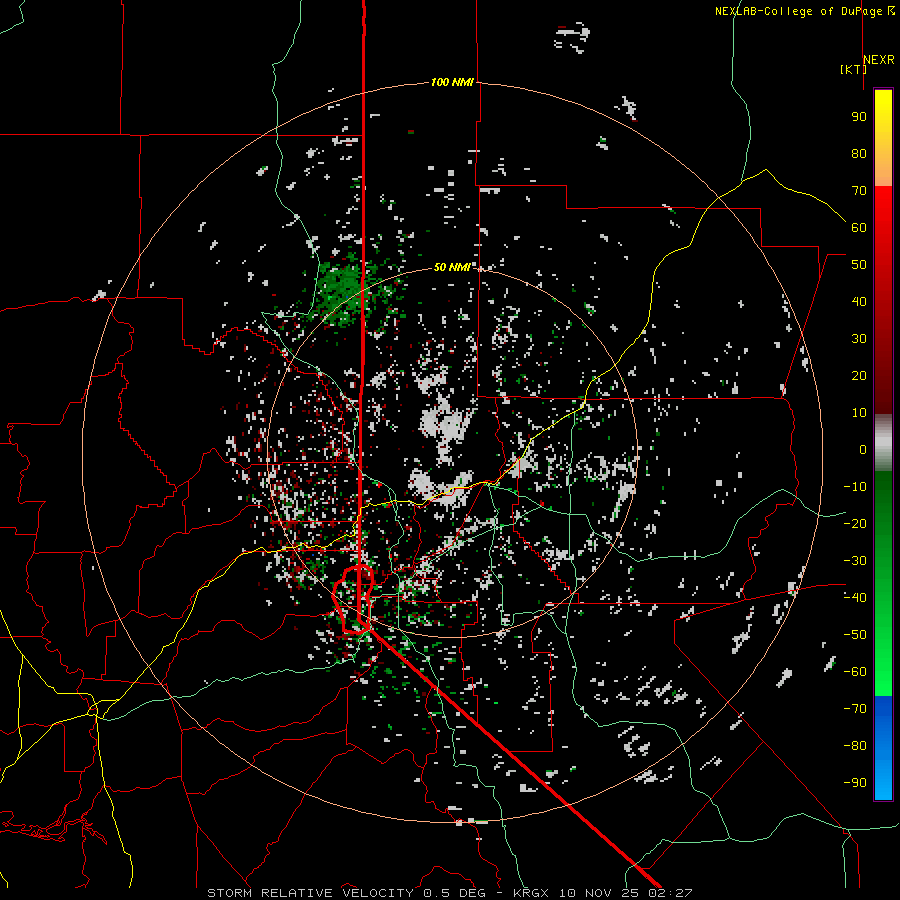This screenshot has height=900, width=900.
Task: Click the 90 value on velocity scale
Action: pos(859,117)
